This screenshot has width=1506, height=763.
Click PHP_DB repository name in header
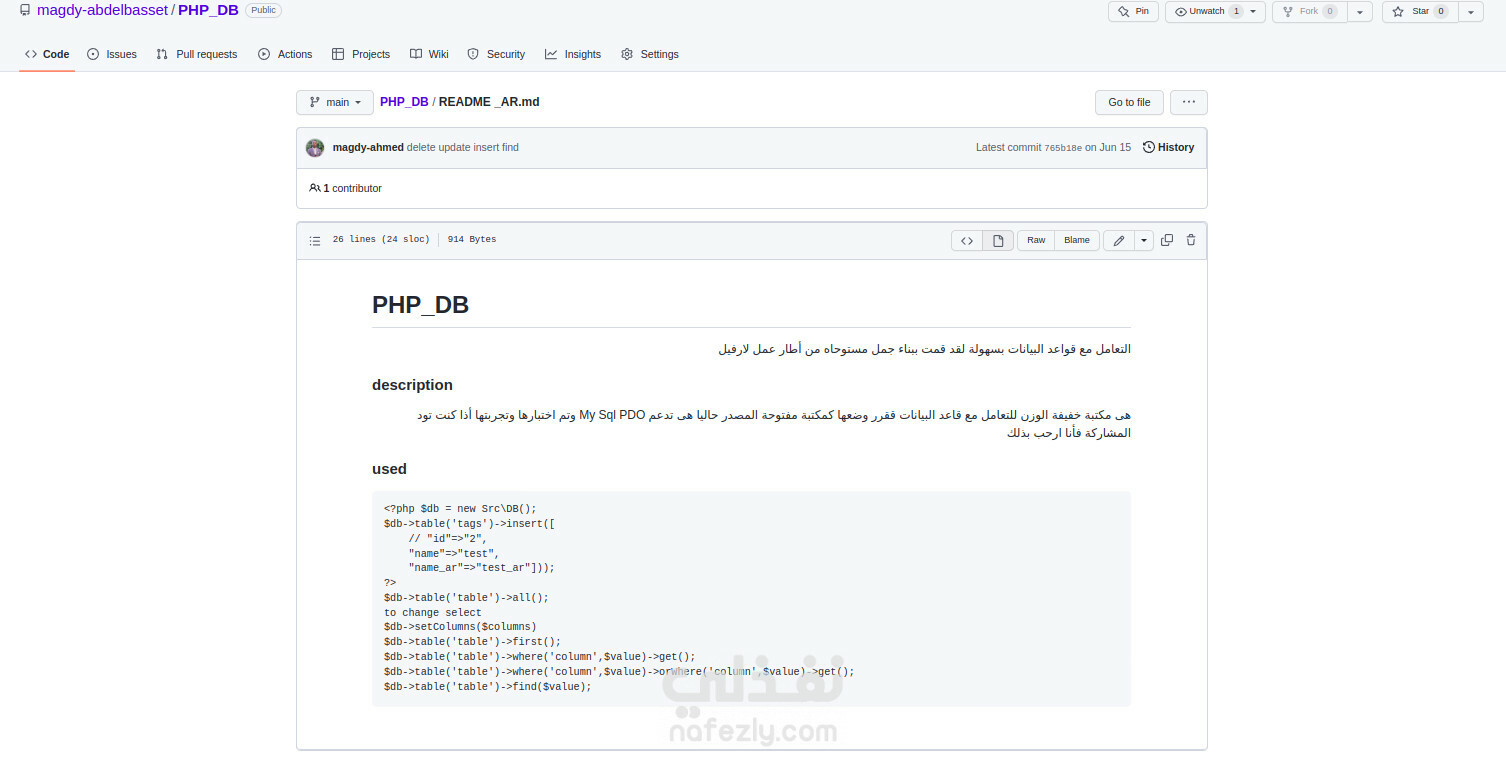tap(208, 10)
